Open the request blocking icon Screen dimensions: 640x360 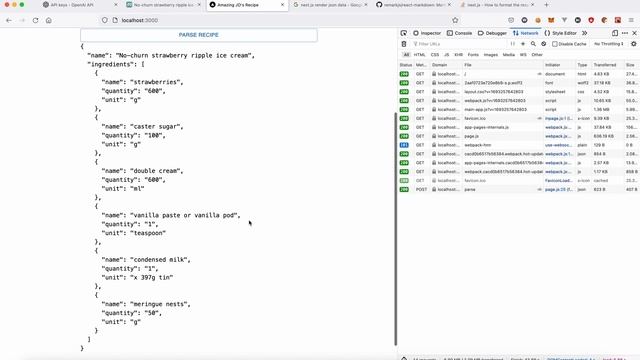[x=544, y=44]
